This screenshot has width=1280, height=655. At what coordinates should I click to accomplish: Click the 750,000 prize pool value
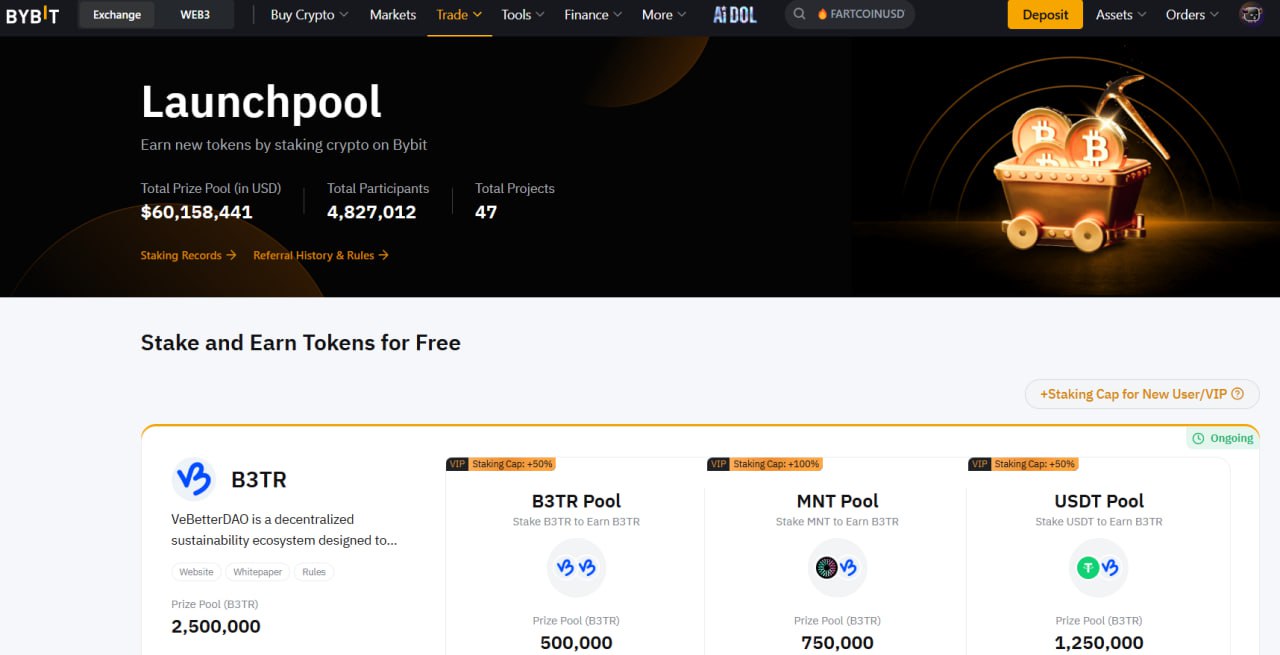pos(837,643)
